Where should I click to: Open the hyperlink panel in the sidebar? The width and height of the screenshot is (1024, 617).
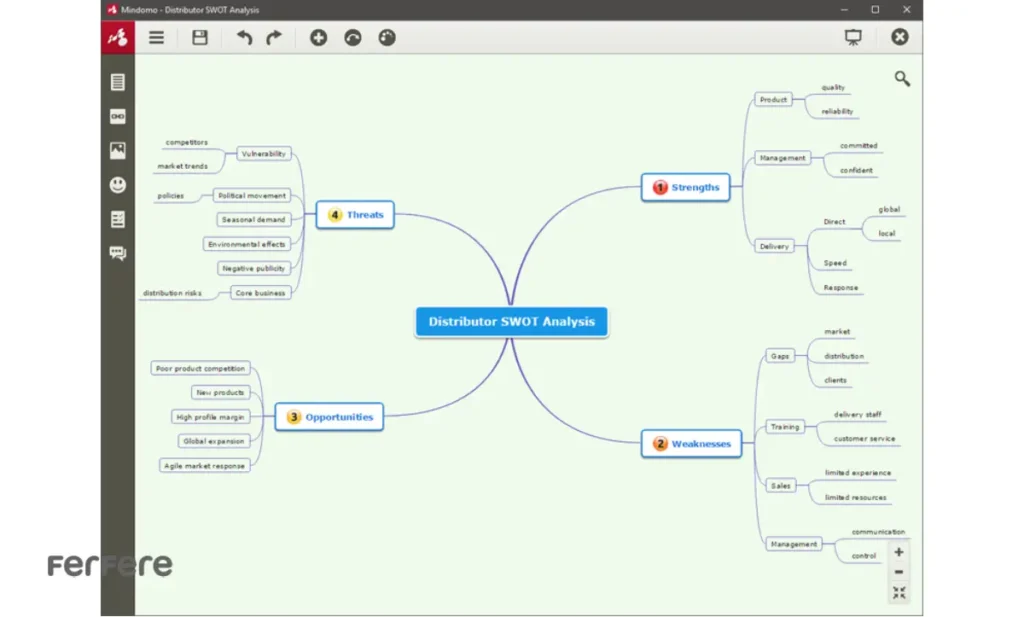point(118,117)
